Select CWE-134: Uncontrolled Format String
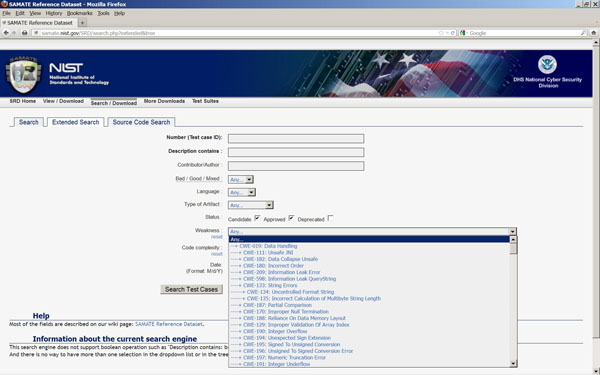This screenshot has height=375, width=600. [369, 292]
